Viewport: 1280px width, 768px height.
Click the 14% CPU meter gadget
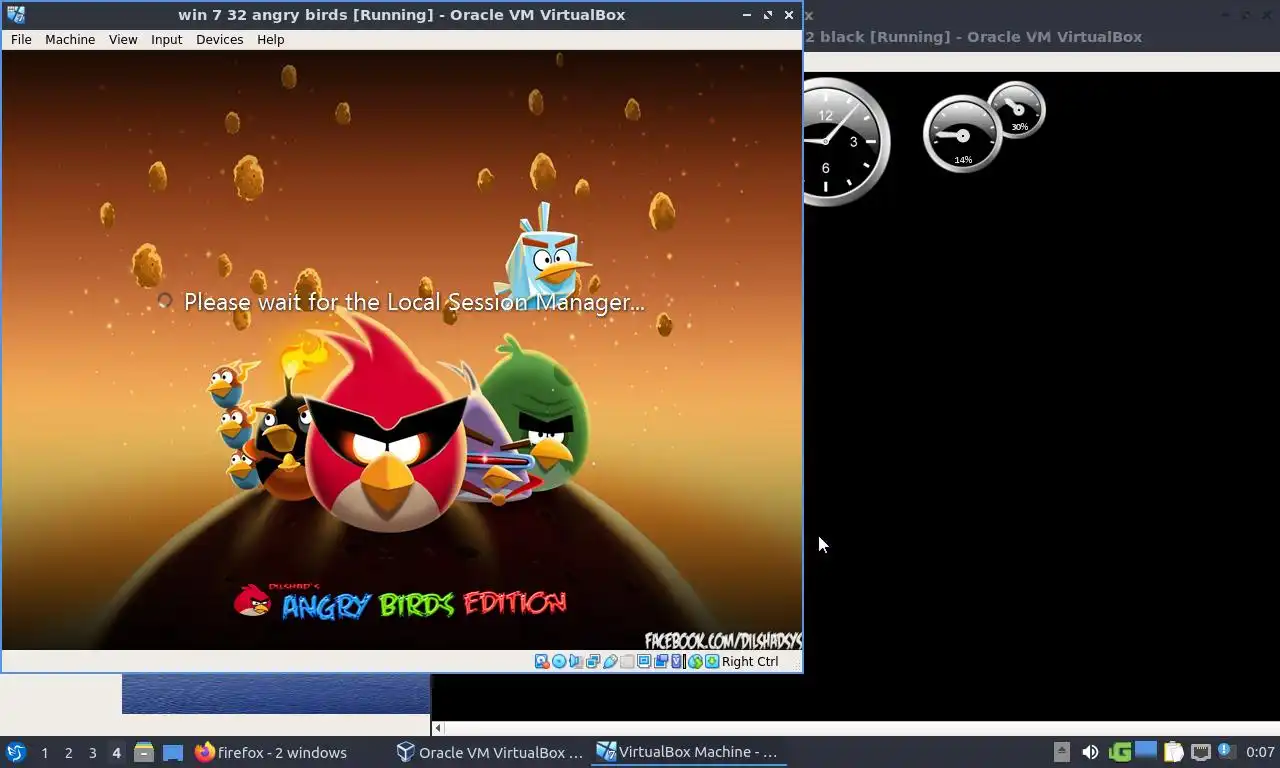pyautogui.click(x=962, y=134)
